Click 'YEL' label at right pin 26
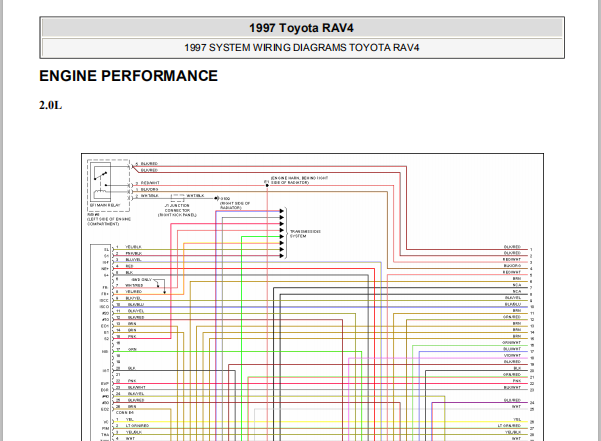 point(517,420)
